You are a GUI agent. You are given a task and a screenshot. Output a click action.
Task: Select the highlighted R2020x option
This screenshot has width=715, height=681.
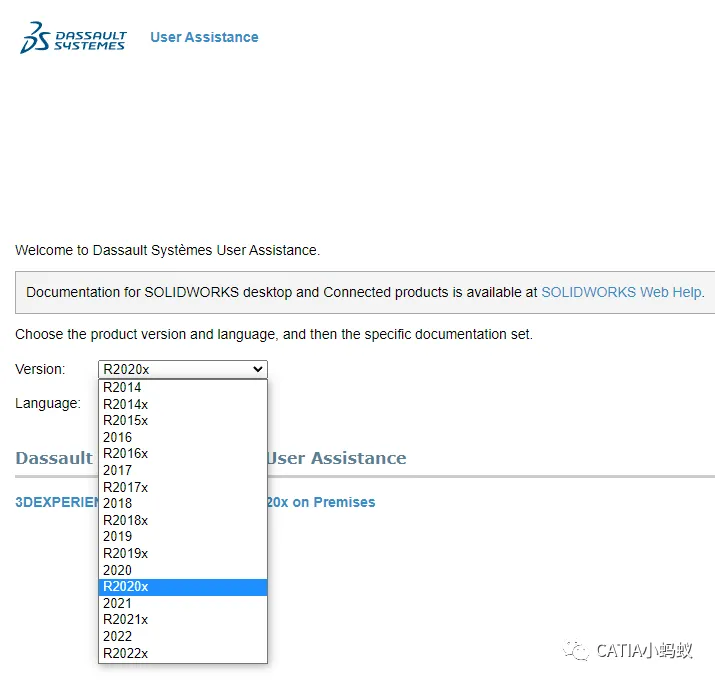click(x=182, y=587)
